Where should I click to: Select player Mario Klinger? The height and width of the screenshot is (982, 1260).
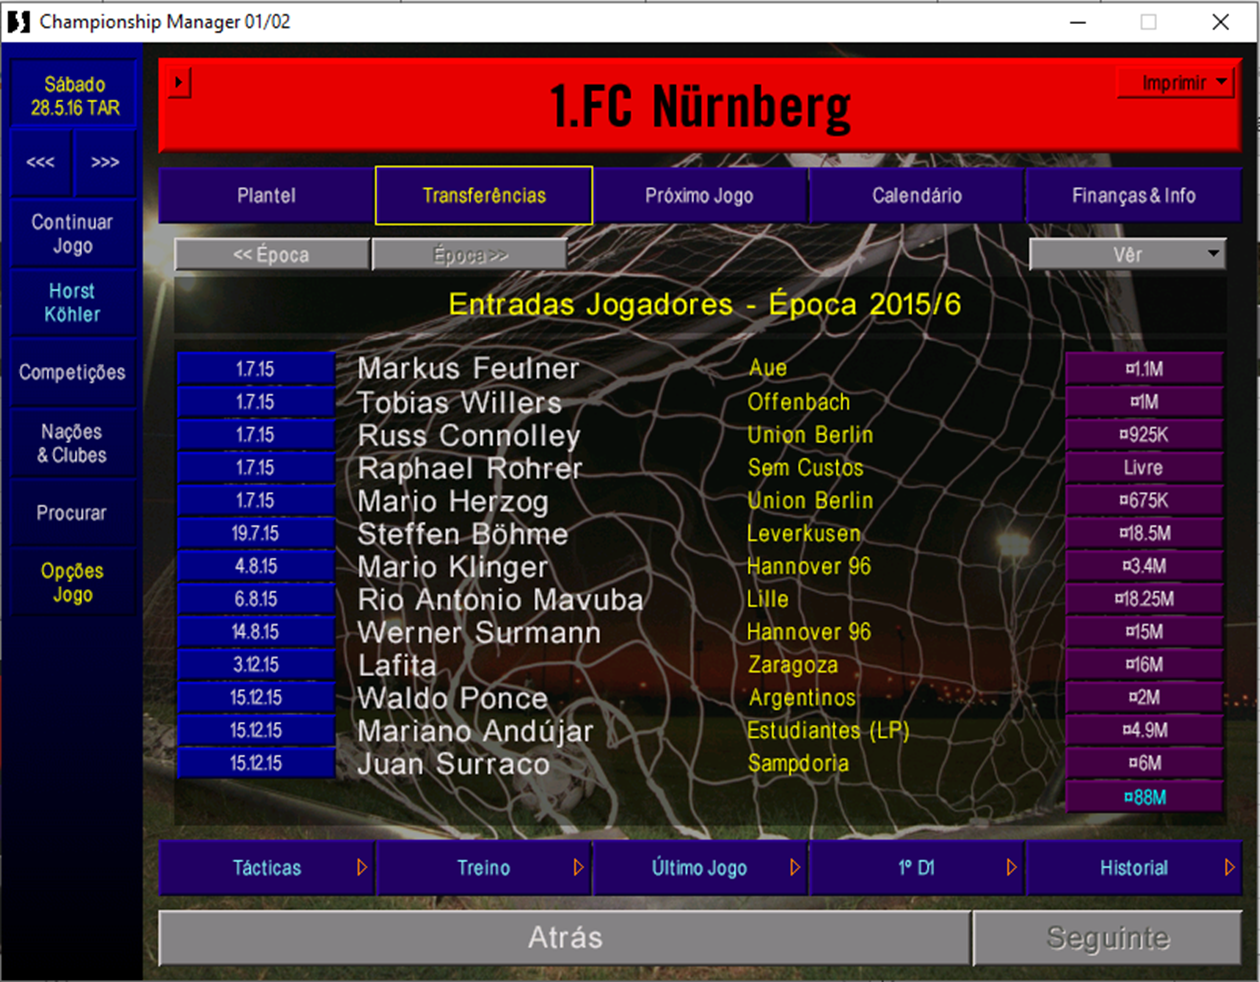pyautogui.click(x=453, y=566)
